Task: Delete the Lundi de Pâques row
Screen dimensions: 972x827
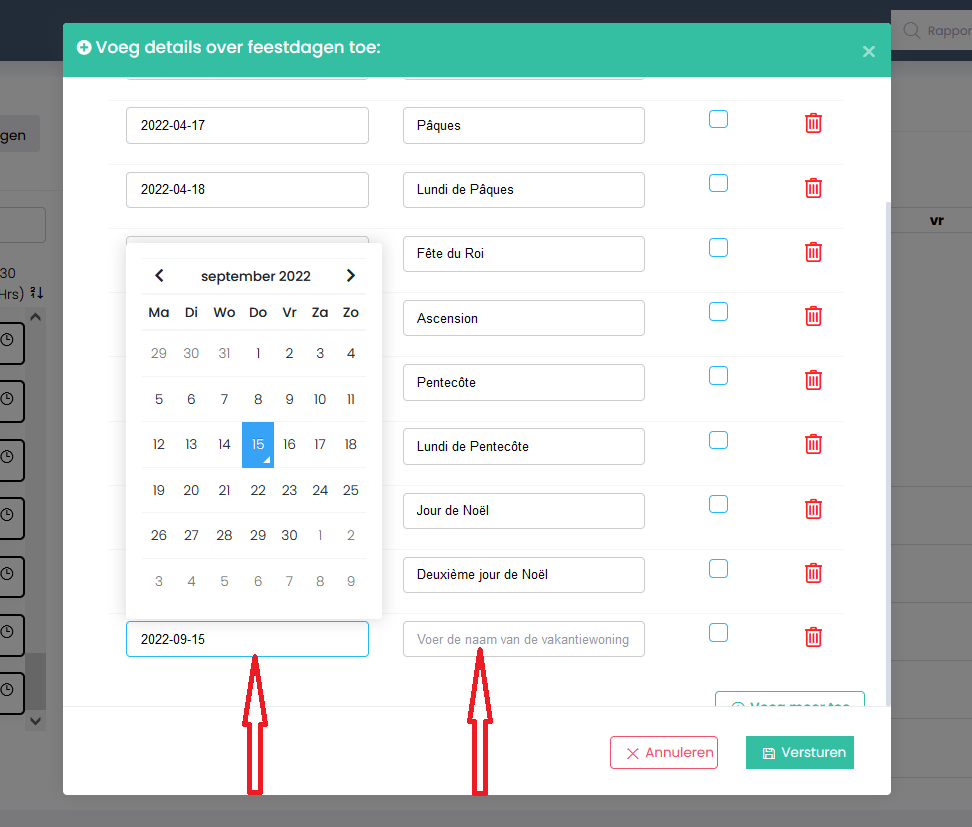Action: (x=813, y=188)
